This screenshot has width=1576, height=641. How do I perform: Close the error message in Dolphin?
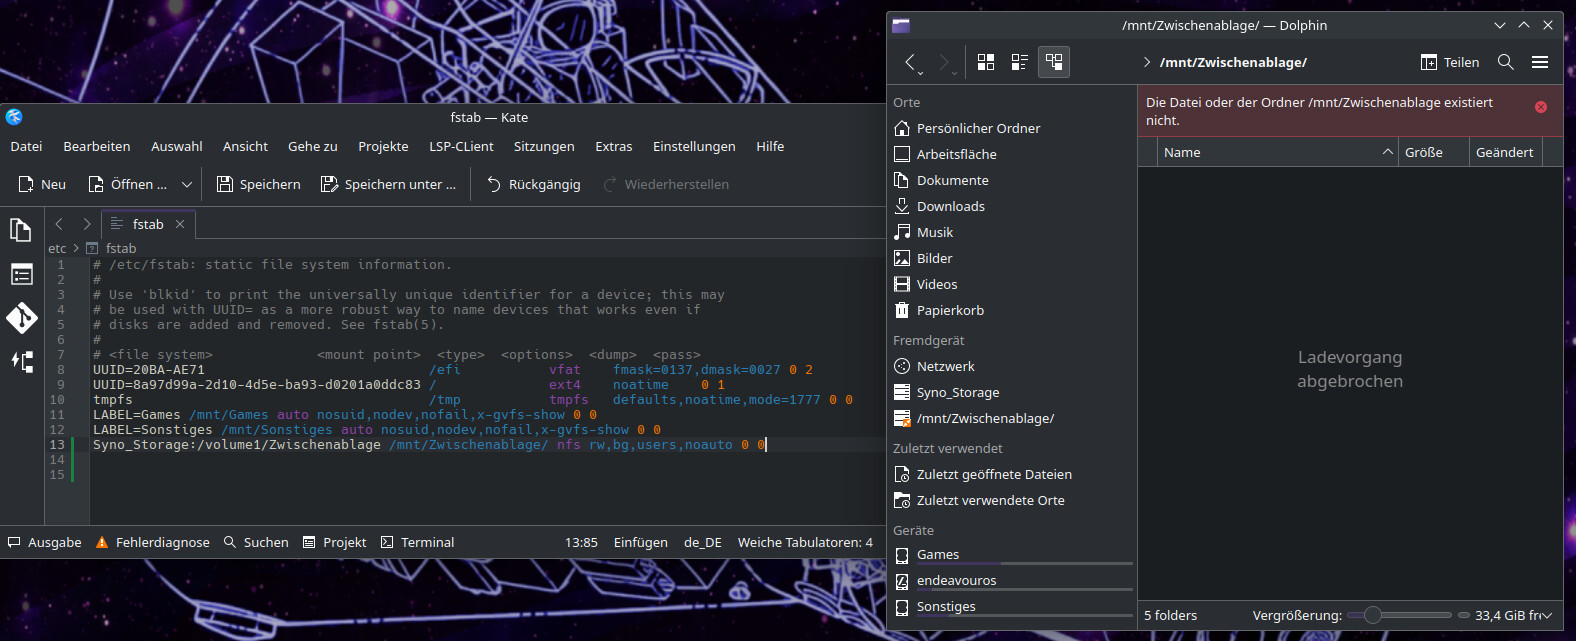(1541, 107)
